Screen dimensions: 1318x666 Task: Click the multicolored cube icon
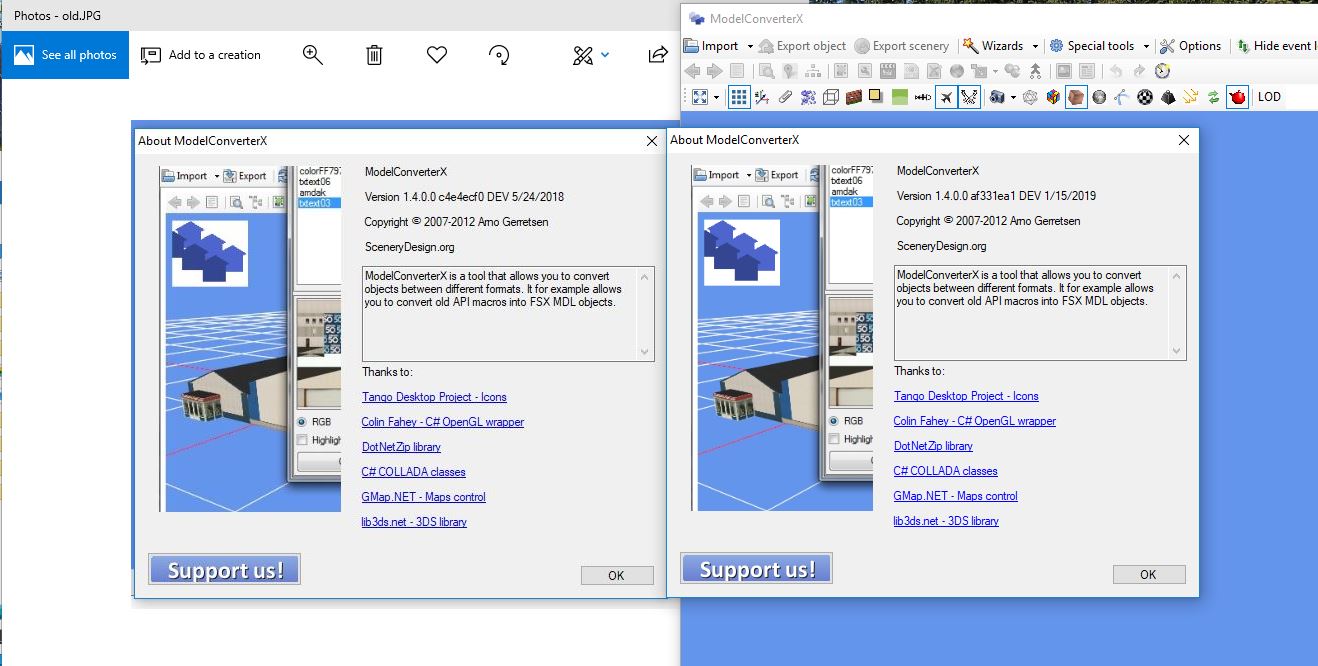1053,97
